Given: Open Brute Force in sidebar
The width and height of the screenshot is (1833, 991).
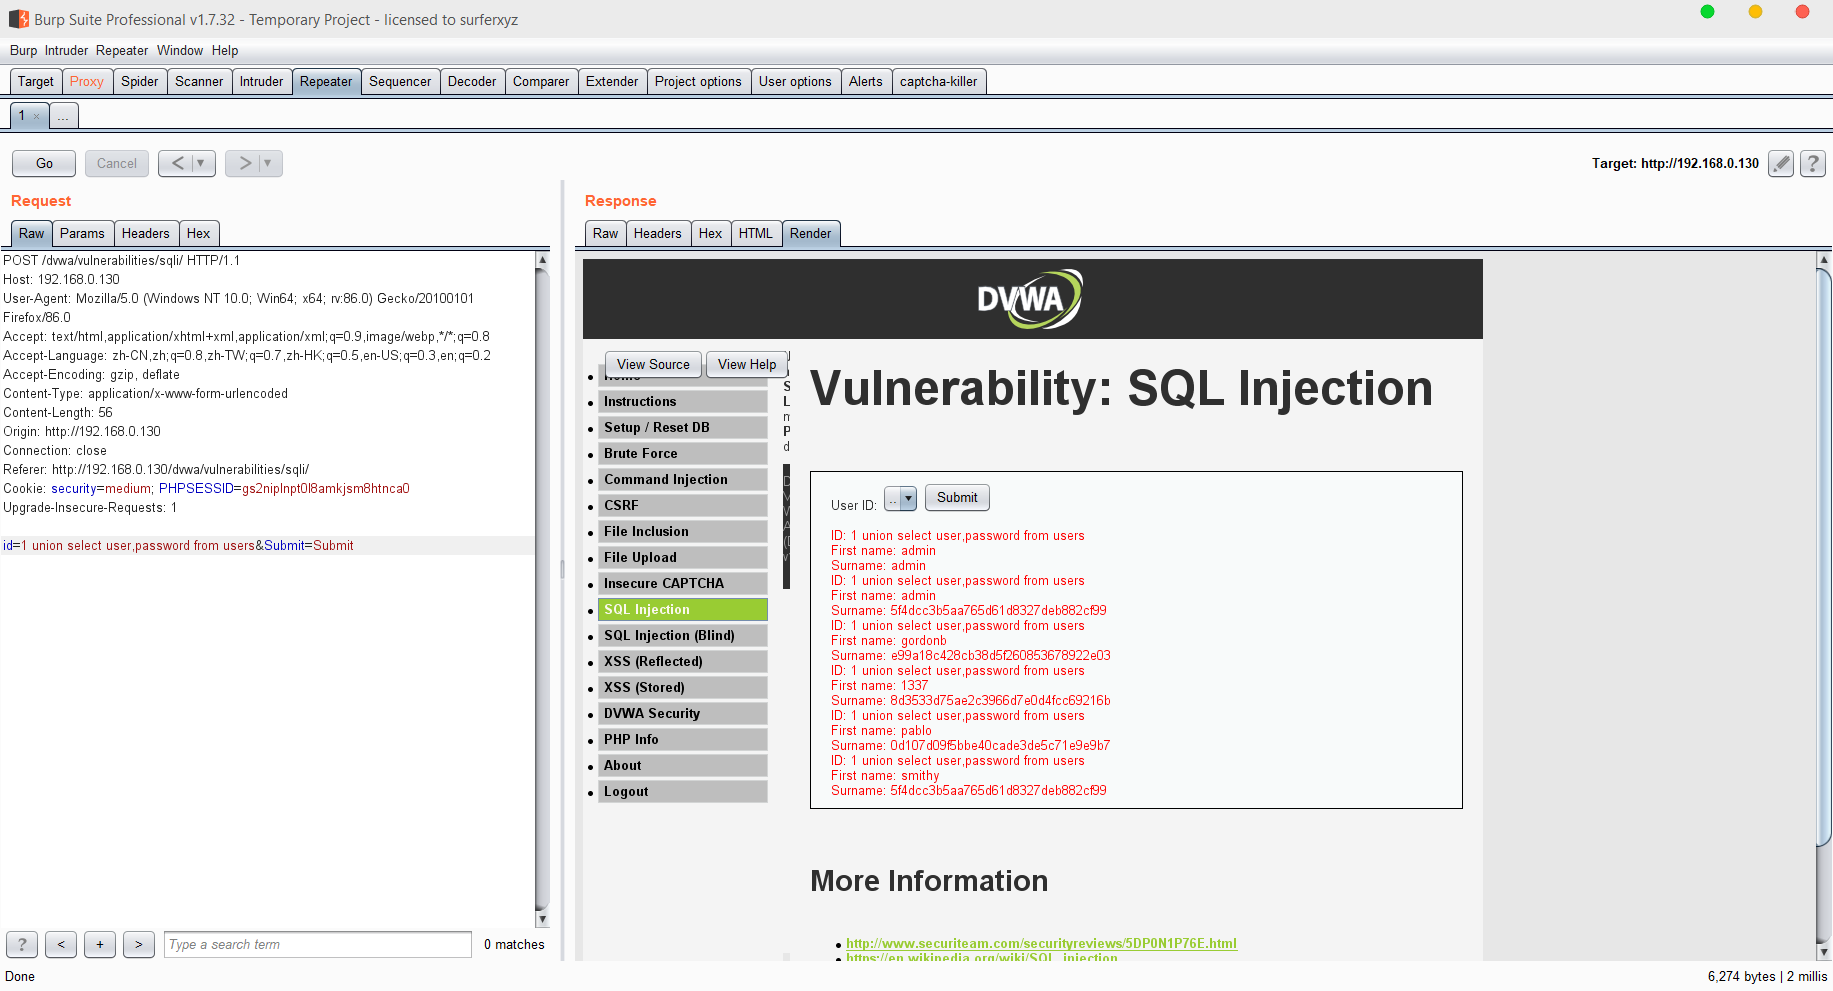Looking at the screenshot, I should (x=683, y=453).
